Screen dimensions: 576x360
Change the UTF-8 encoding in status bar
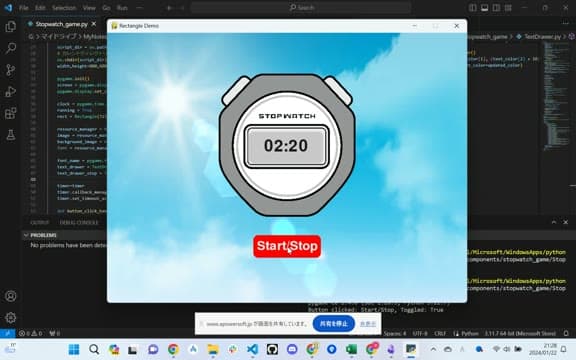point(420,334)
